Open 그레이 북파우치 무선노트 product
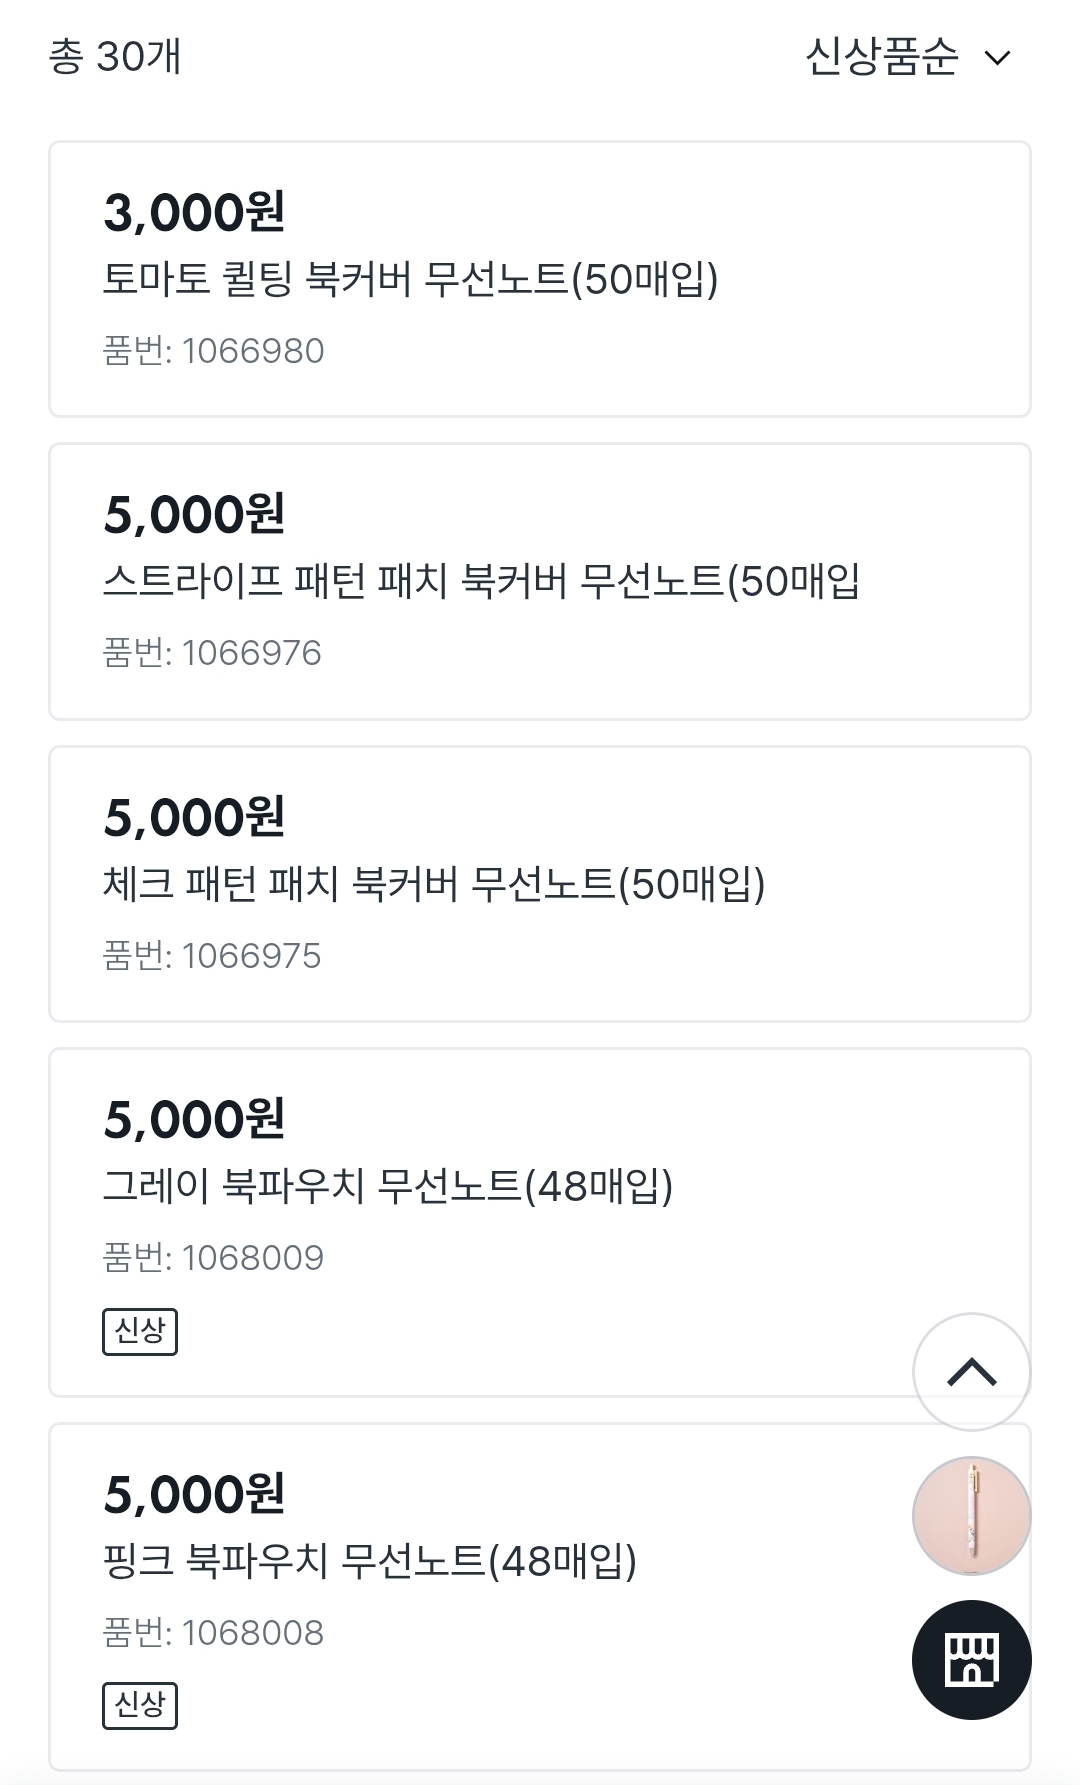 click(x=388, y=1186)
